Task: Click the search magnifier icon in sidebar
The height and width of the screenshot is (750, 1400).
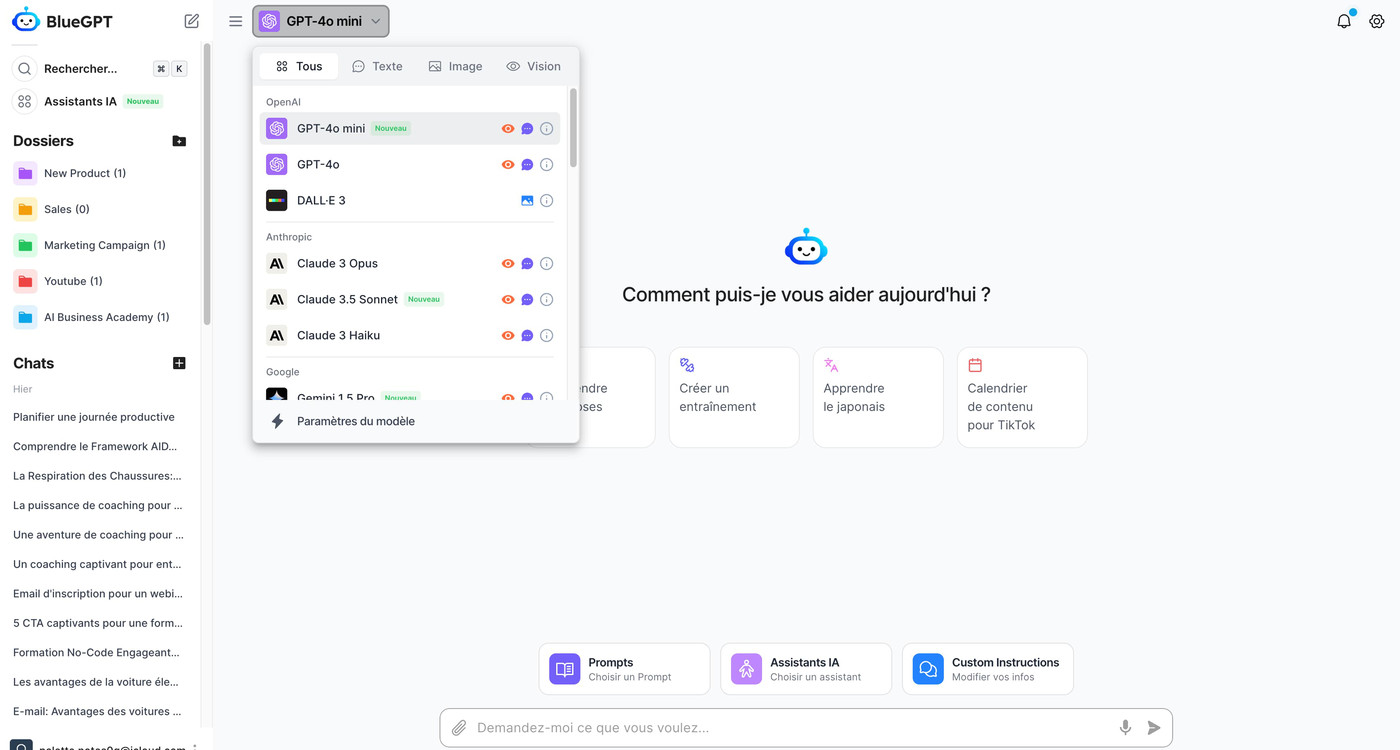Action: click(x=24, y=68)
